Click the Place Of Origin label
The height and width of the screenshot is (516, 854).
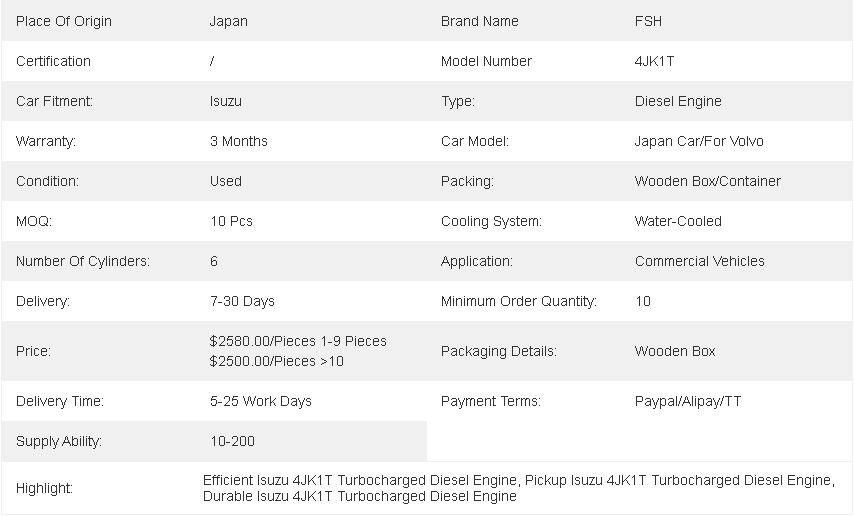click(64, 21)
